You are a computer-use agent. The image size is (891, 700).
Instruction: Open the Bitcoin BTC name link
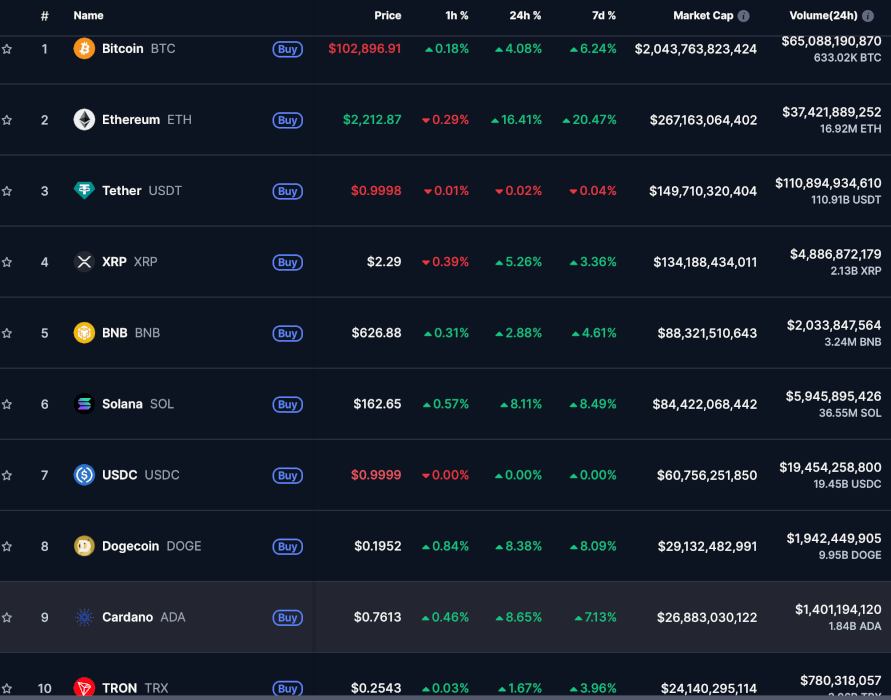(x=139, y=49)
